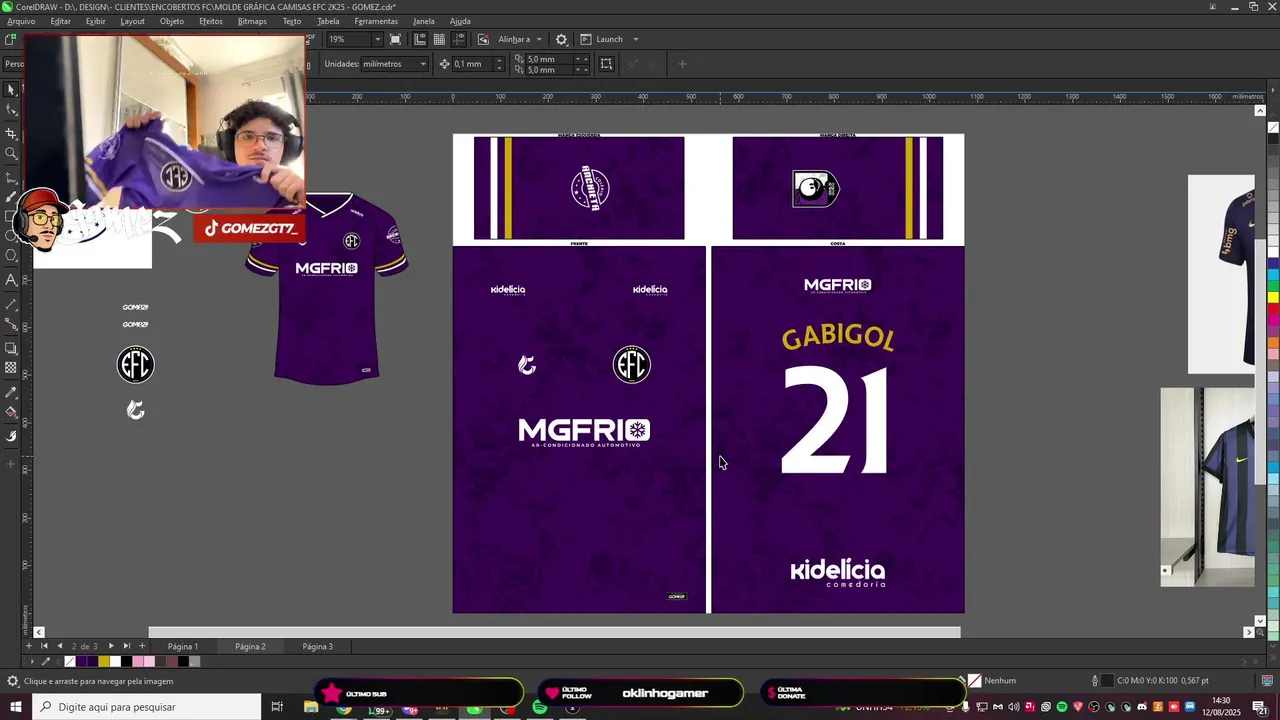Select the Polygon tool
1280x720 pixels.
click(x=11, y=256)
